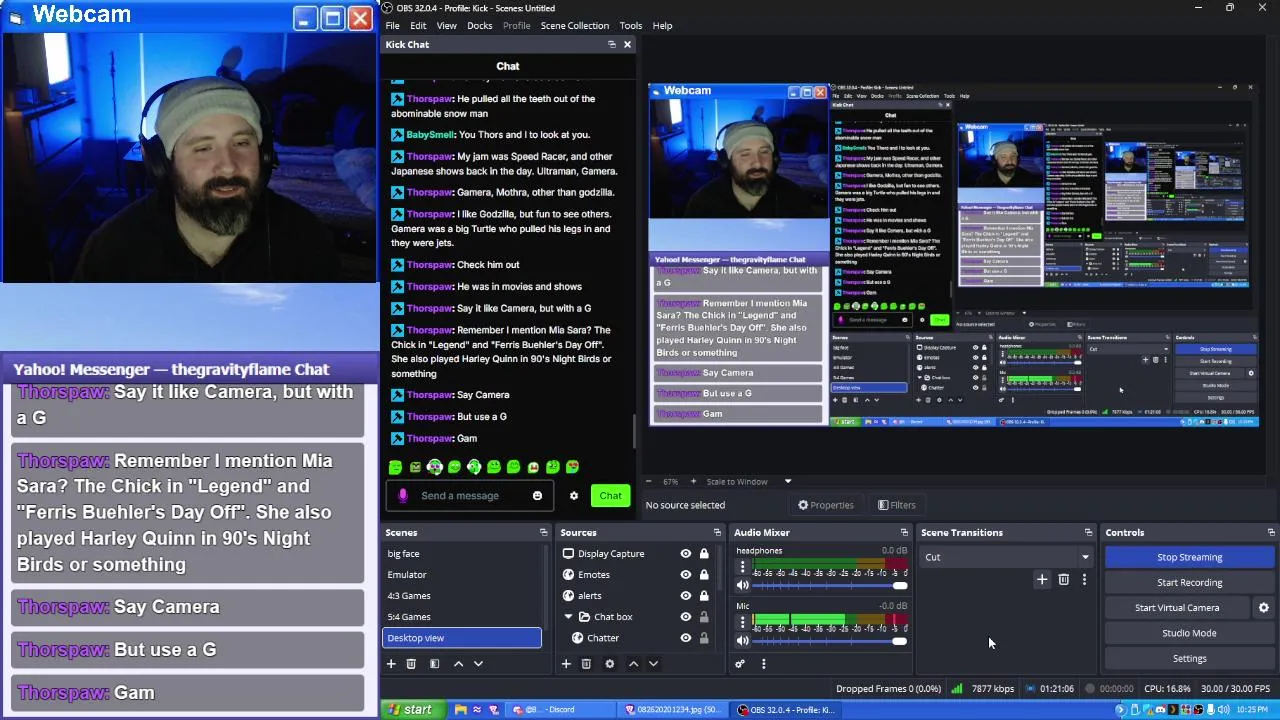Screen dimensions: 1280x720
Task: Open the Scene Collection menu
Action: click(x=575, y=26)
